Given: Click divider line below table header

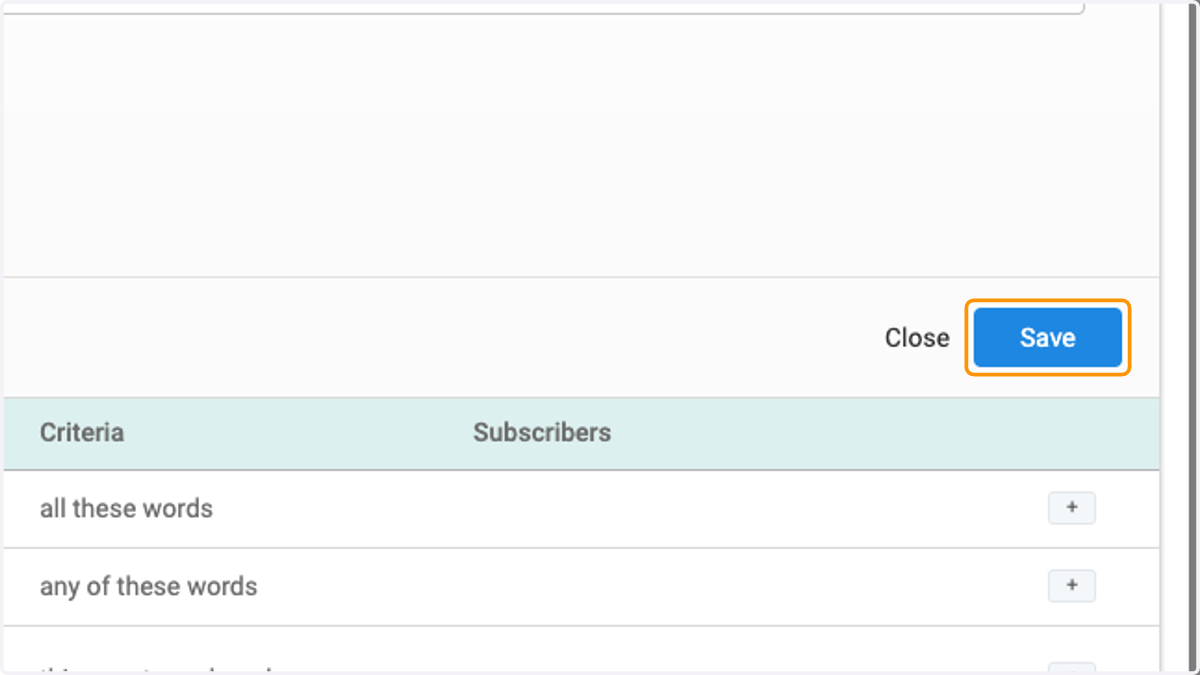Looking at the screenshot, I should [x=580, y=470].
